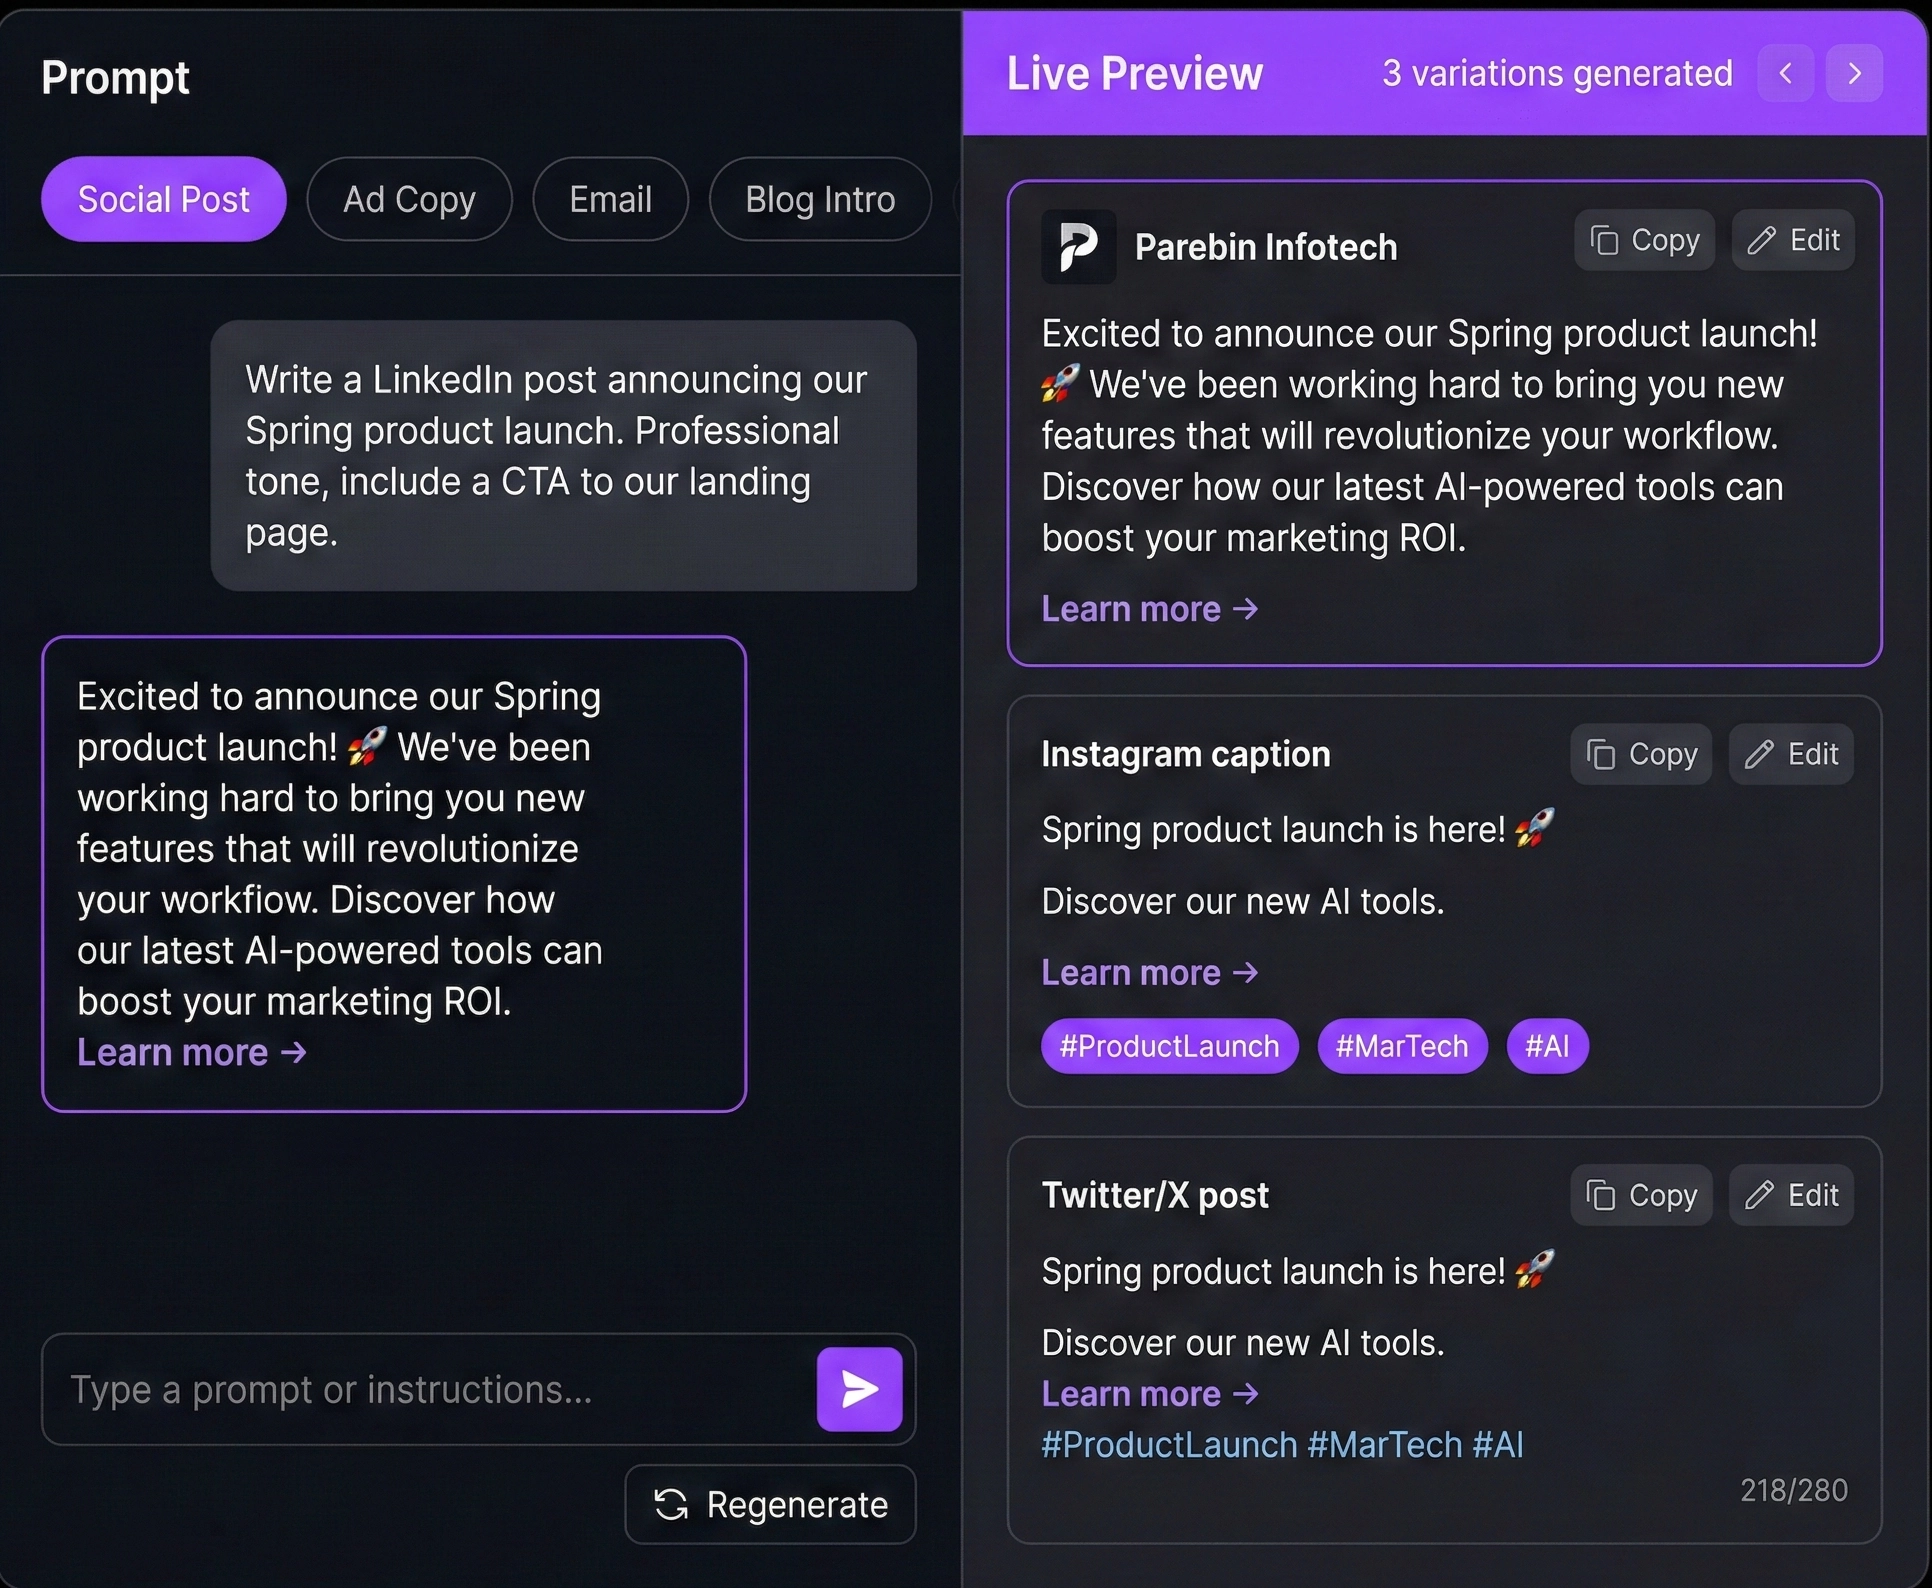Copy the Twitter/X post variation

(1641, 1195)
